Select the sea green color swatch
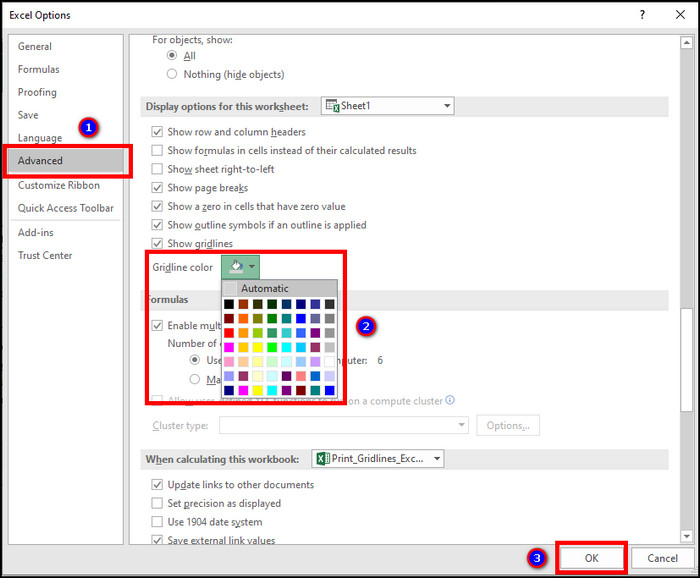The height and width of the screenshot is (578, 700). 272,333
